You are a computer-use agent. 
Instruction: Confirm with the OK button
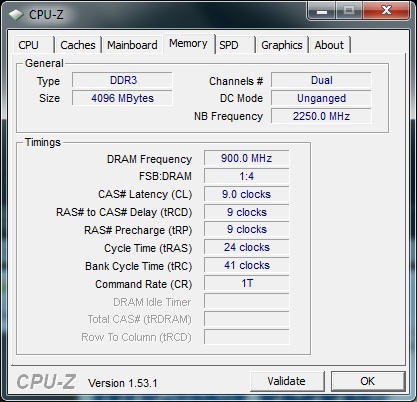(368, 381)
